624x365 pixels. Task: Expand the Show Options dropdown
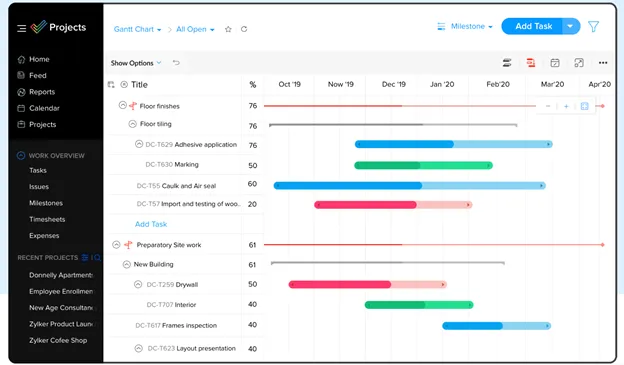pos(136,63)
